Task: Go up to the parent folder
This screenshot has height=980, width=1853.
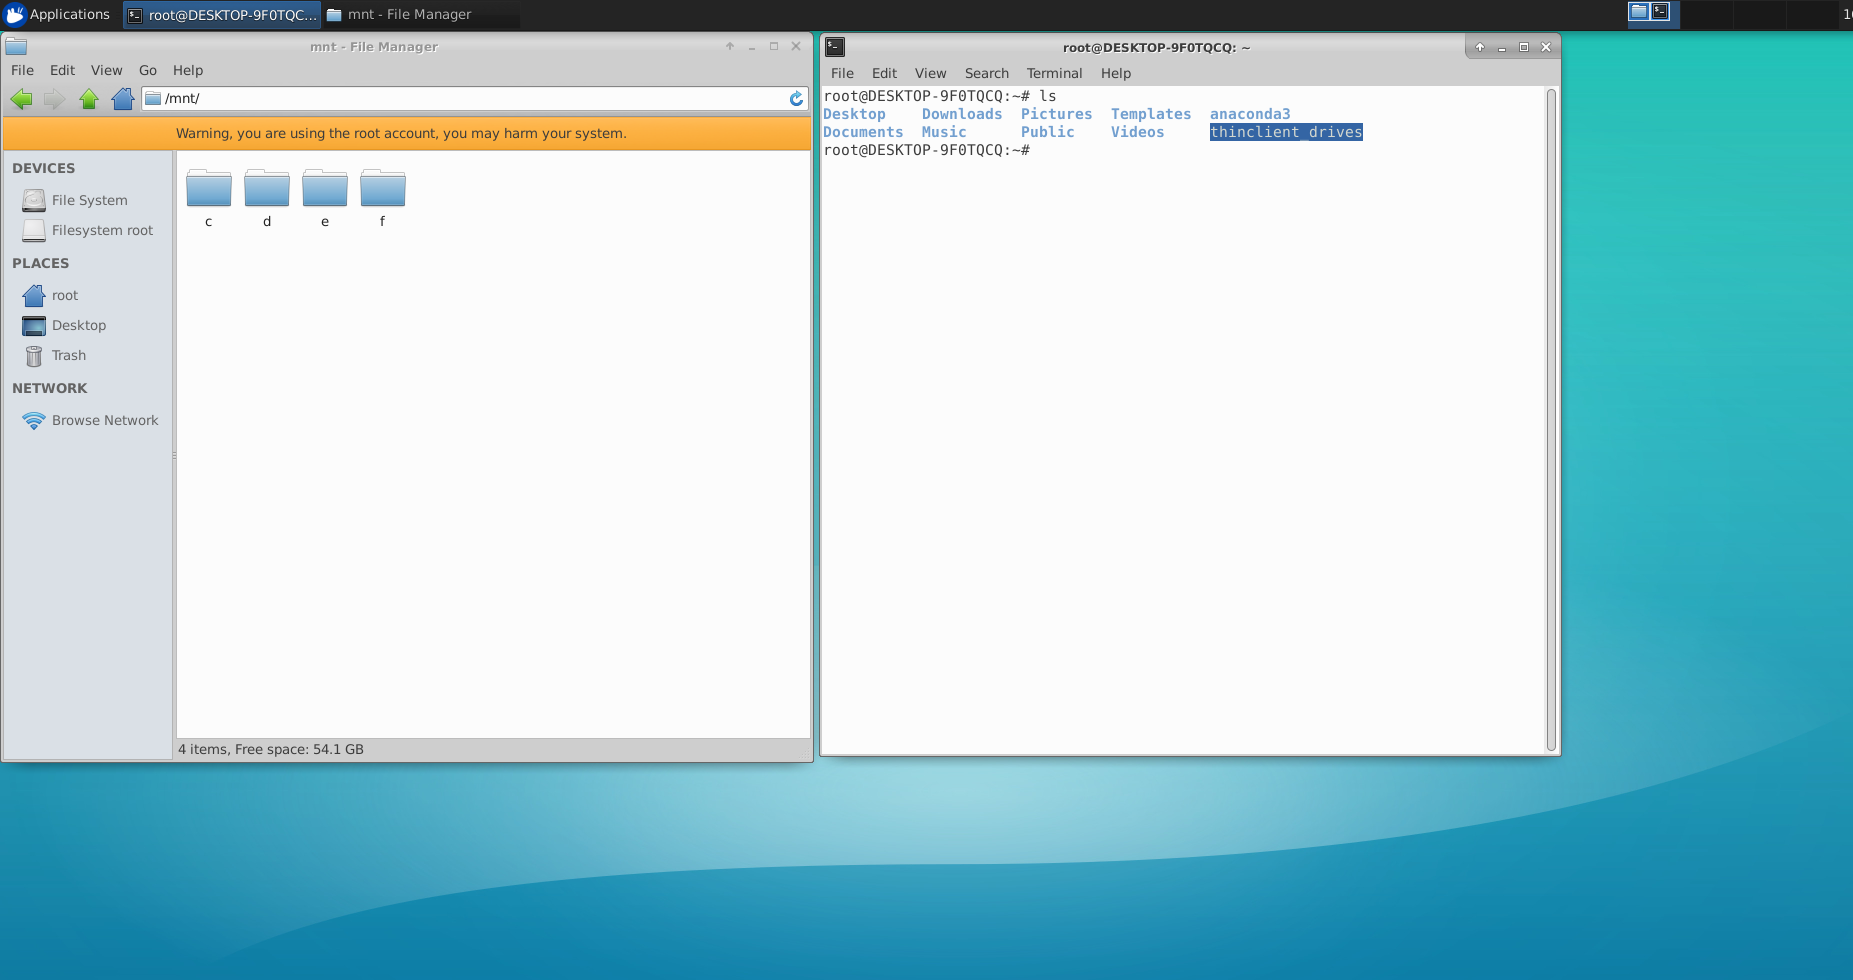Action: pyautogui.click(x=89, y=98)
